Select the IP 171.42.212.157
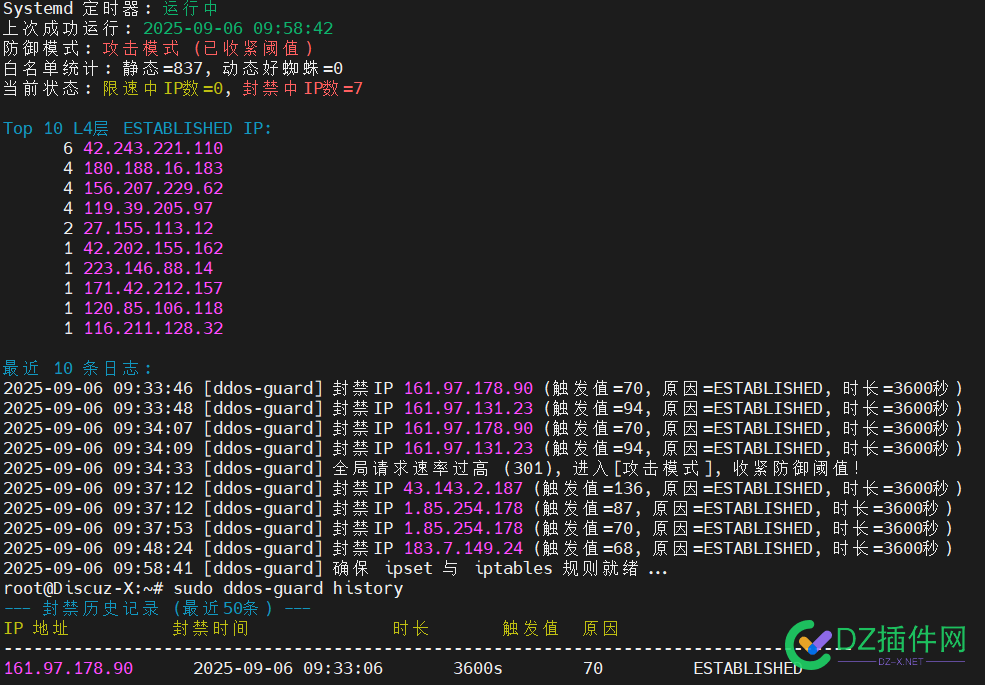Screen dimensions: 985x685 click(x=153, y=288)
